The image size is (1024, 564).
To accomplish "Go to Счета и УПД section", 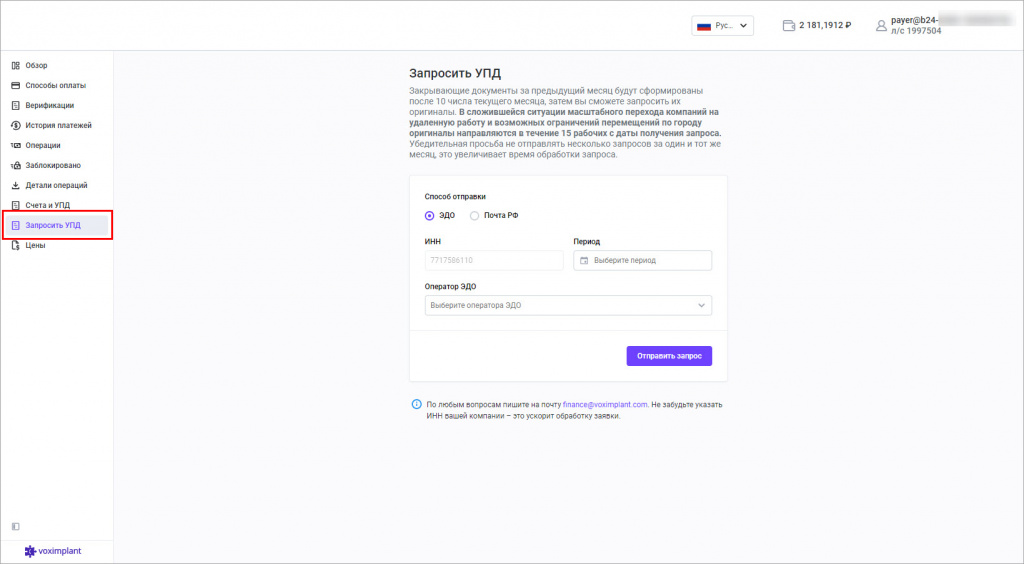I will click(x=47, y=205).
